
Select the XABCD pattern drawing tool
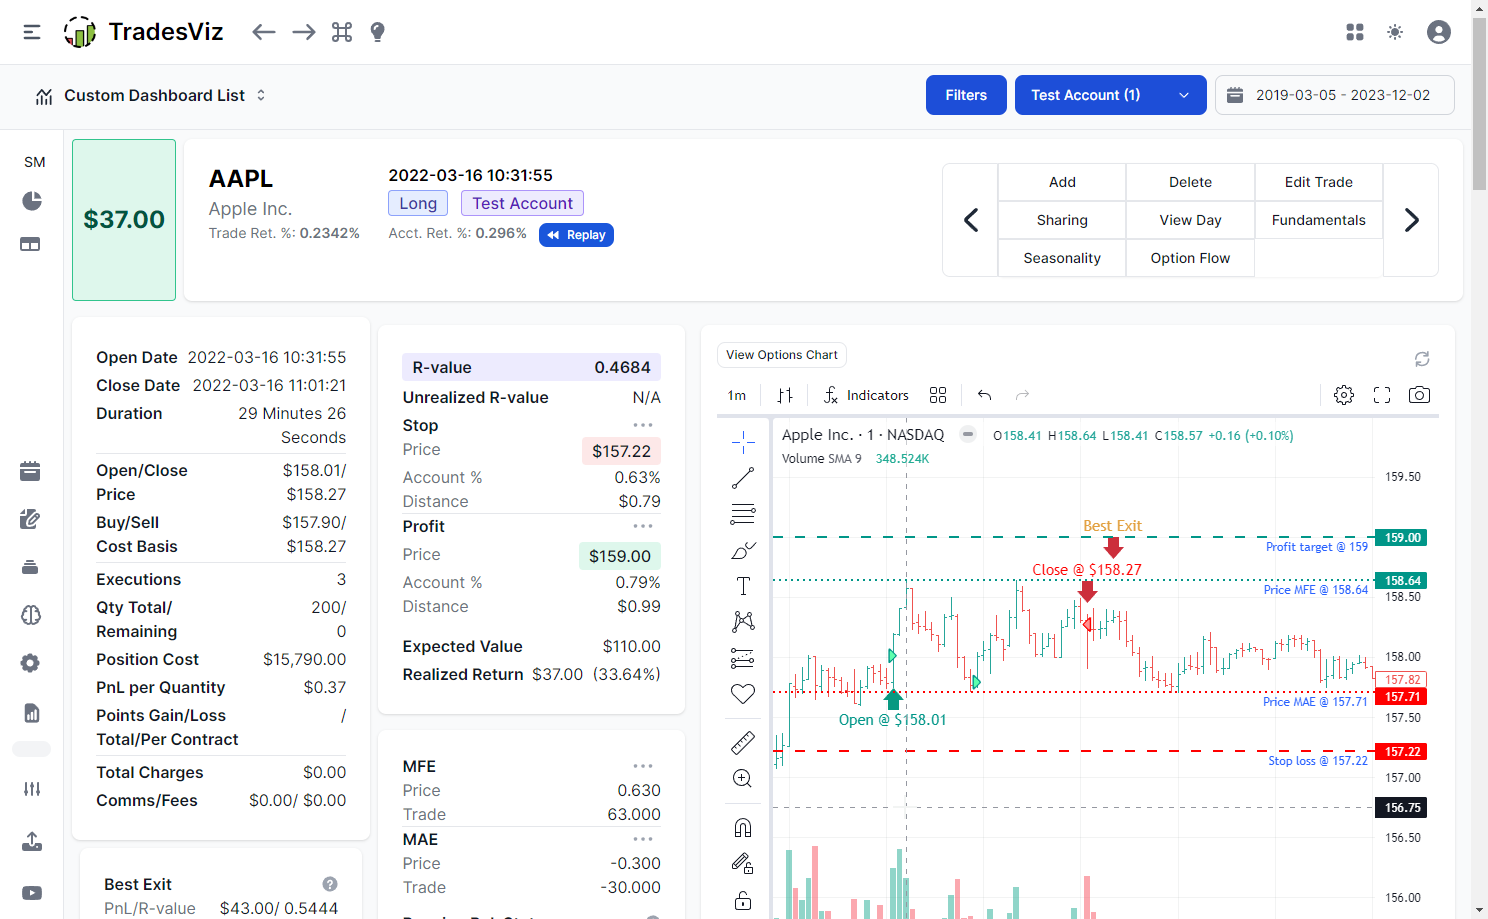tap(743, 621)
